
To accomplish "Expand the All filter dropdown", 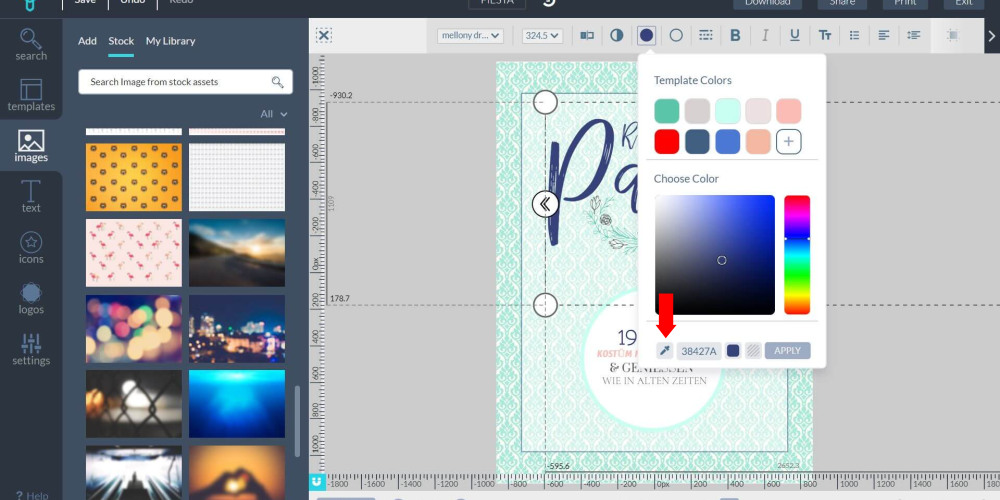I will [273, 114].
